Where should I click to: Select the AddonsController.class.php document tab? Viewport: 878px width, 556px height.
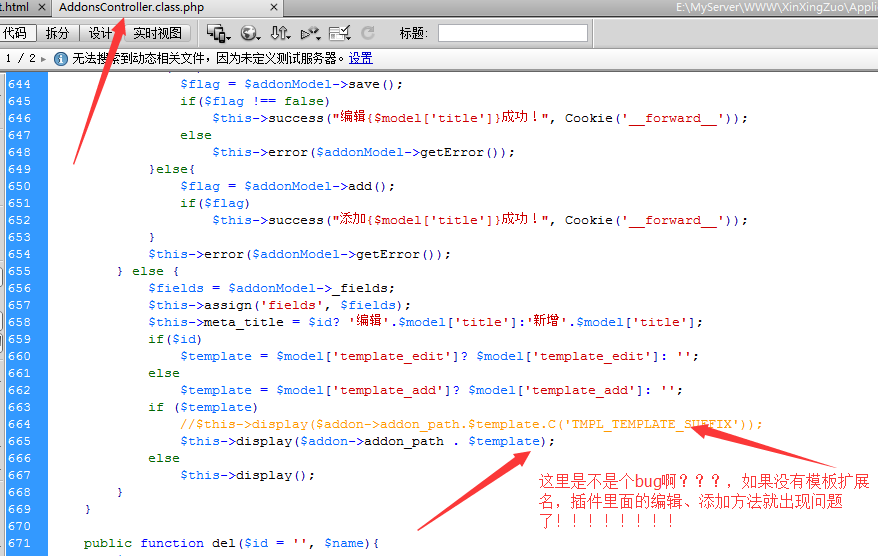[131, 8]
